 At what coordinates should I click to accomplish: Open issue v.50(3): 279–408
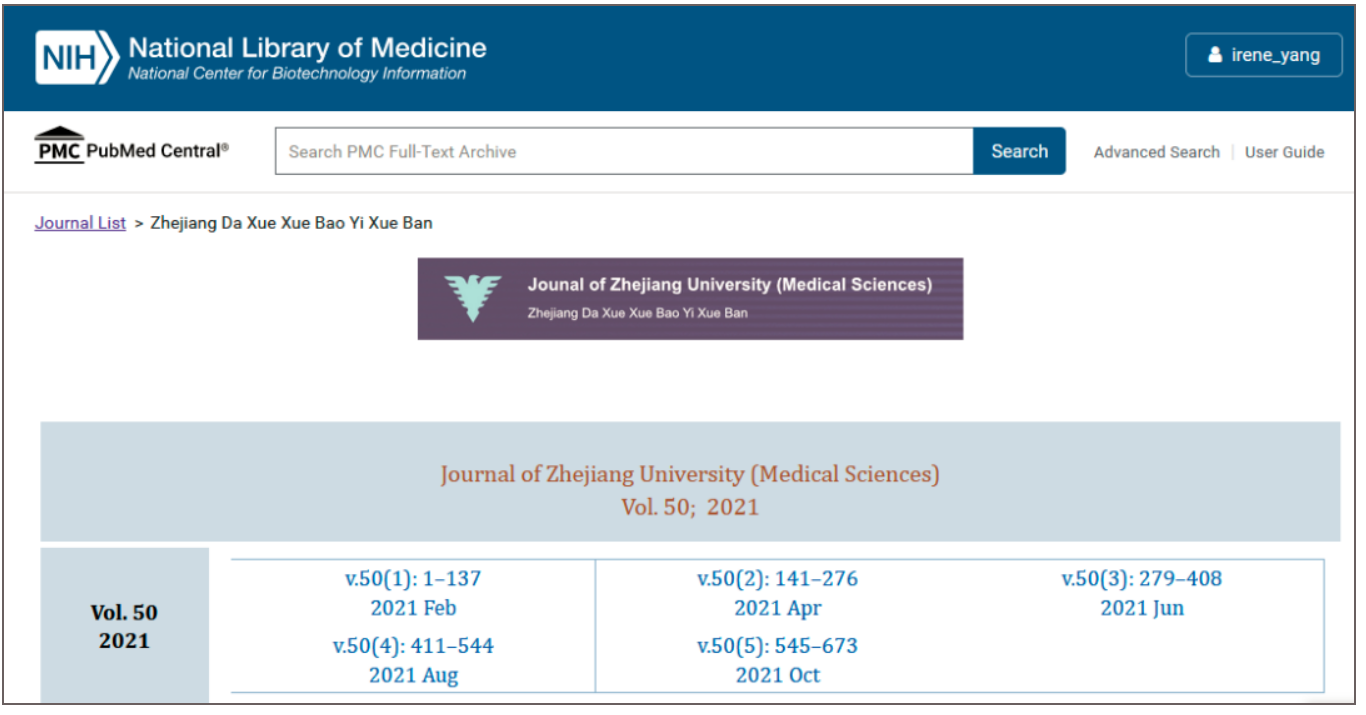coord(1141,579)
